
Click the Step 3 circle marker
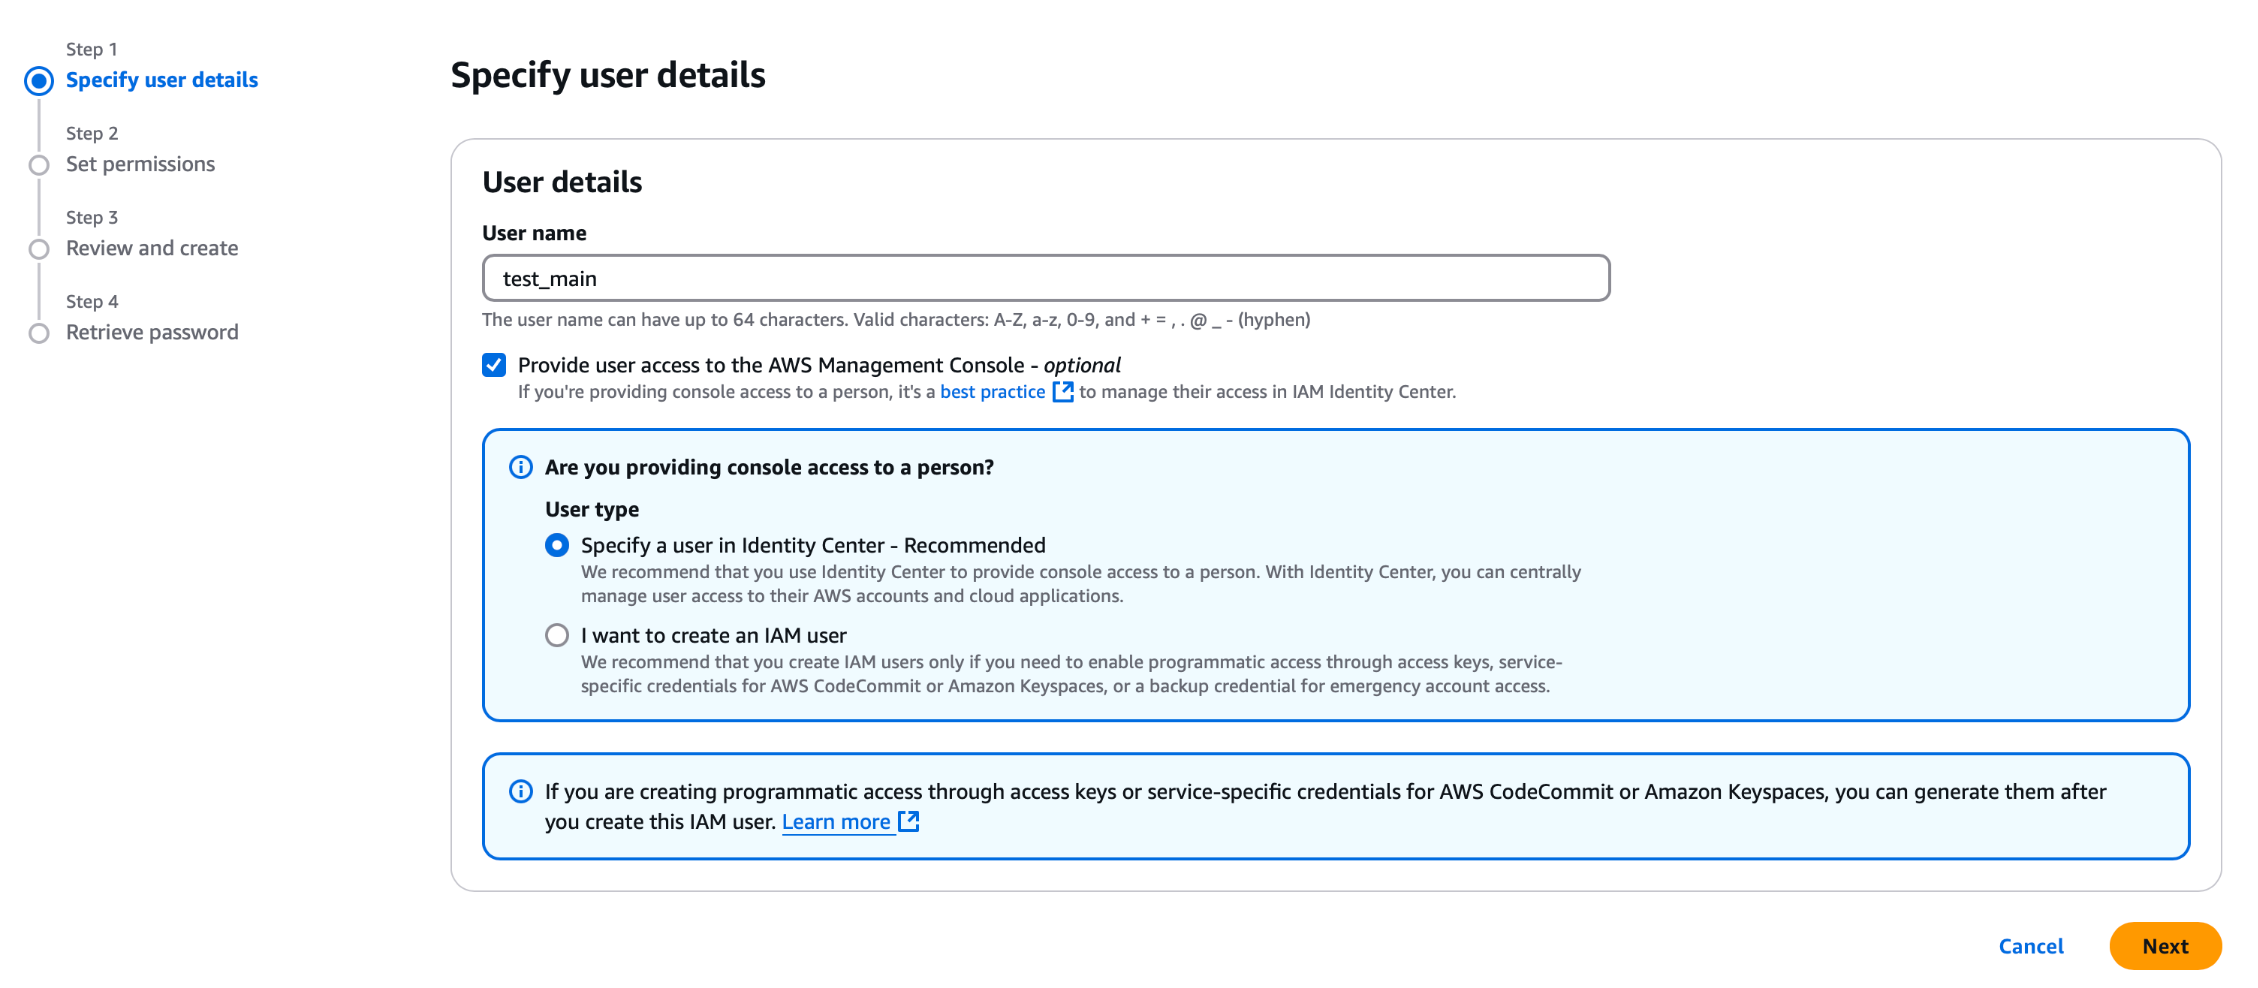39,249
